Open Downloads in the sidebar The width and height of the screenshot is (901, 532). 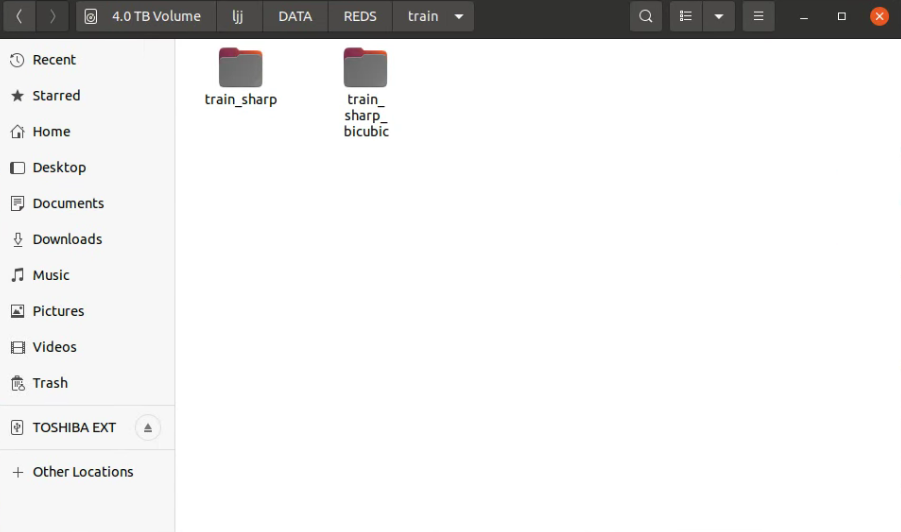point(87,239)
